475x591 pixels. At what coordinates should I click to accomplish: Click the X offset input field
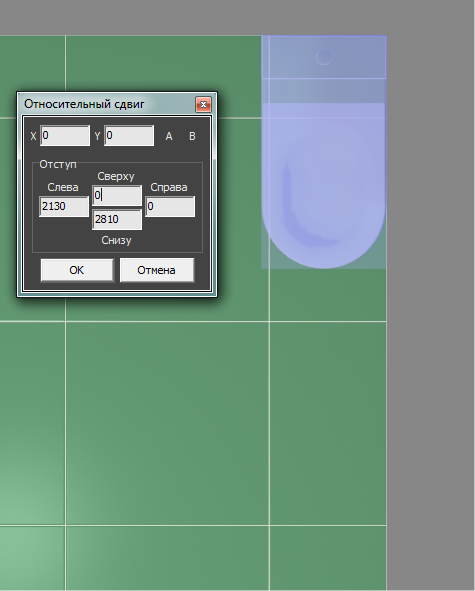(65, 135)
